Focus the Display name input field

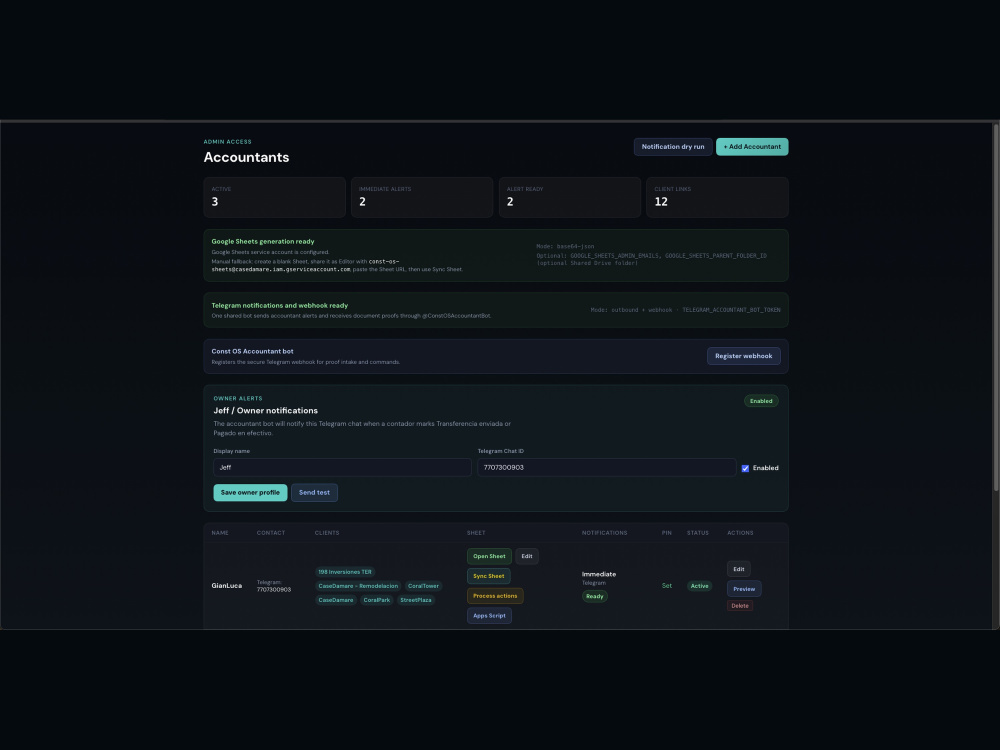point(342,467)
